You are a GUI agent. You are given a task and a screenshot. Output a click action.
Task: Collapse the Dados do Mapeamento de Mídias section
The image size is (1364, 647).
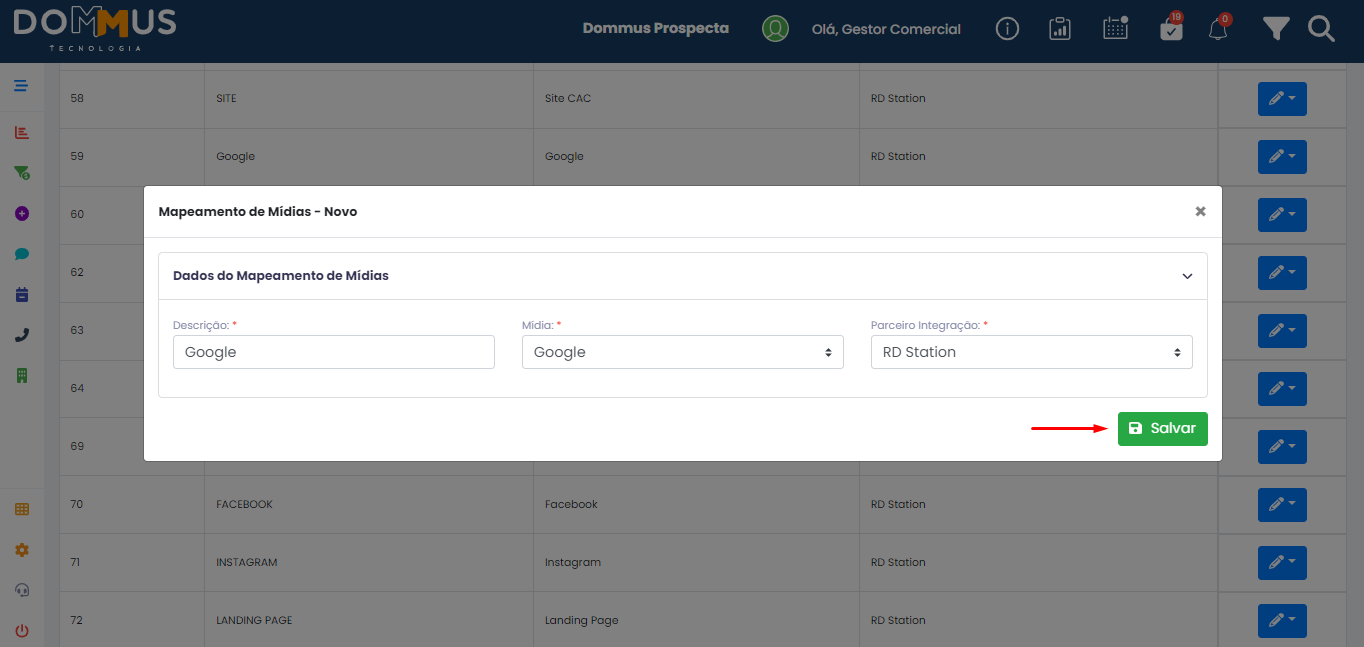click(1187, 276)
